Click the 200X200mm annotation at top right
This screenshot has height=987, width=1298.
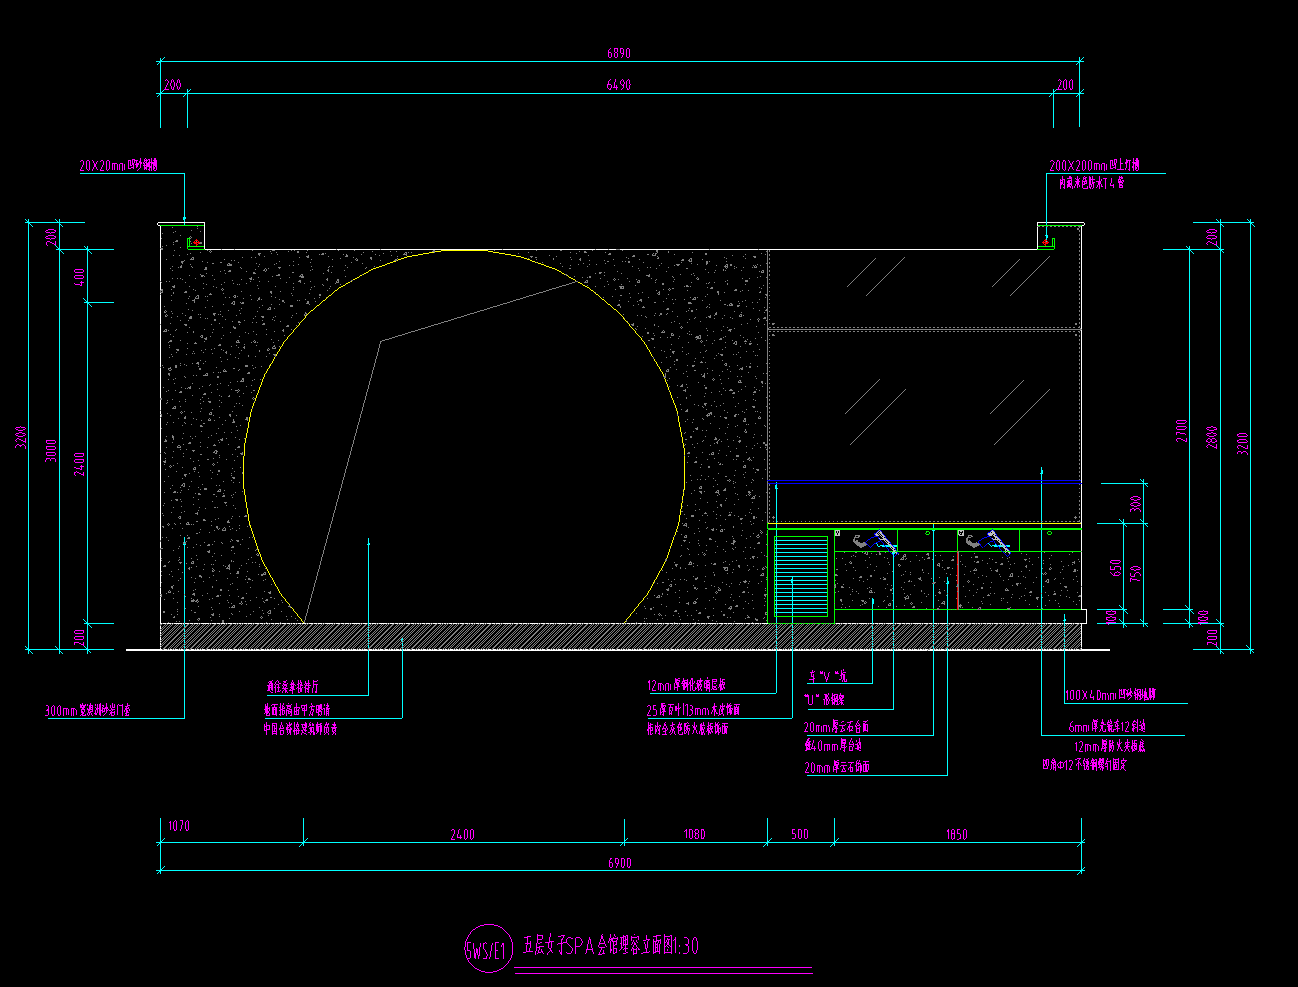tap(1094, 165)
